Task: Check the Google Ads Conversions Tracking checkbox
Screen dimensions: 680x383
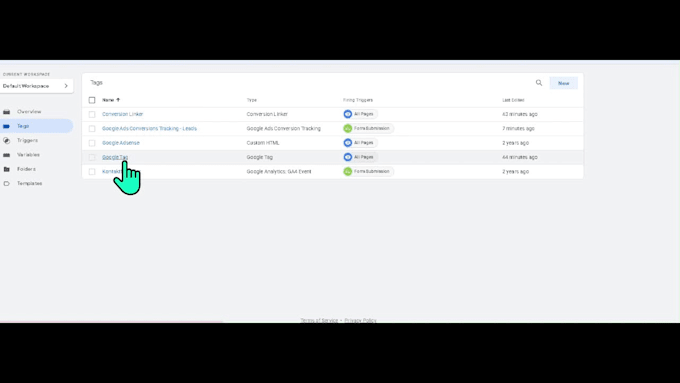Action: [92, 129]
